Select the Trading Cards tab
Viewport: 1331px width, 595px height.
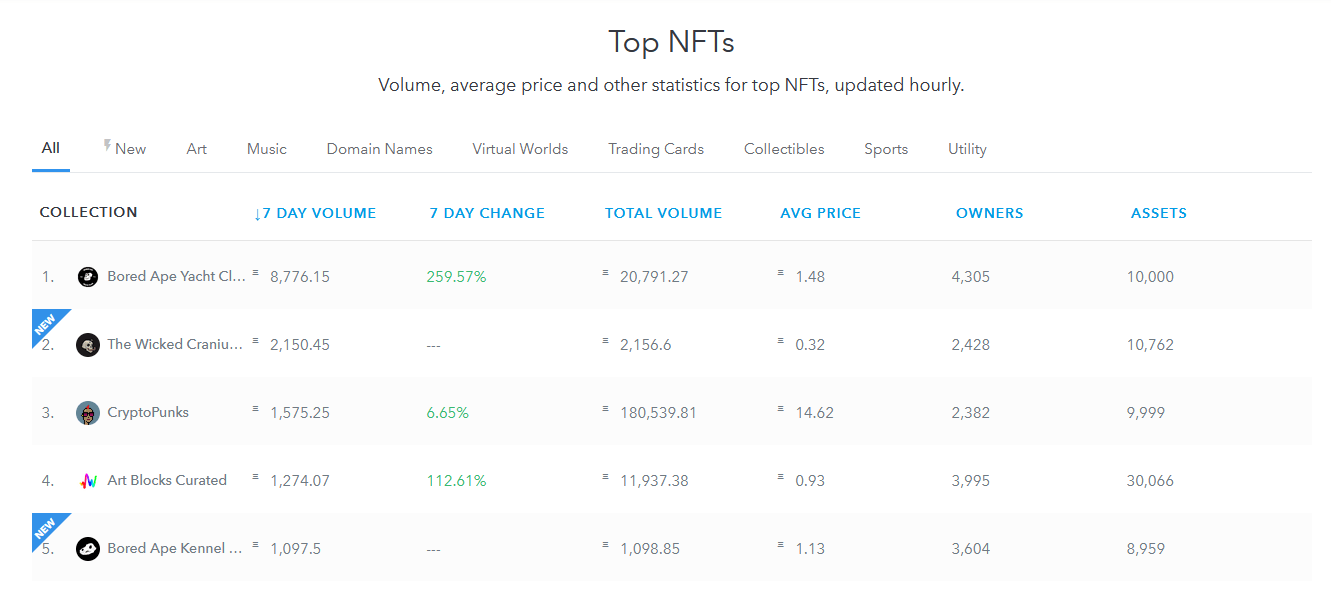click(x=656, y=149)
